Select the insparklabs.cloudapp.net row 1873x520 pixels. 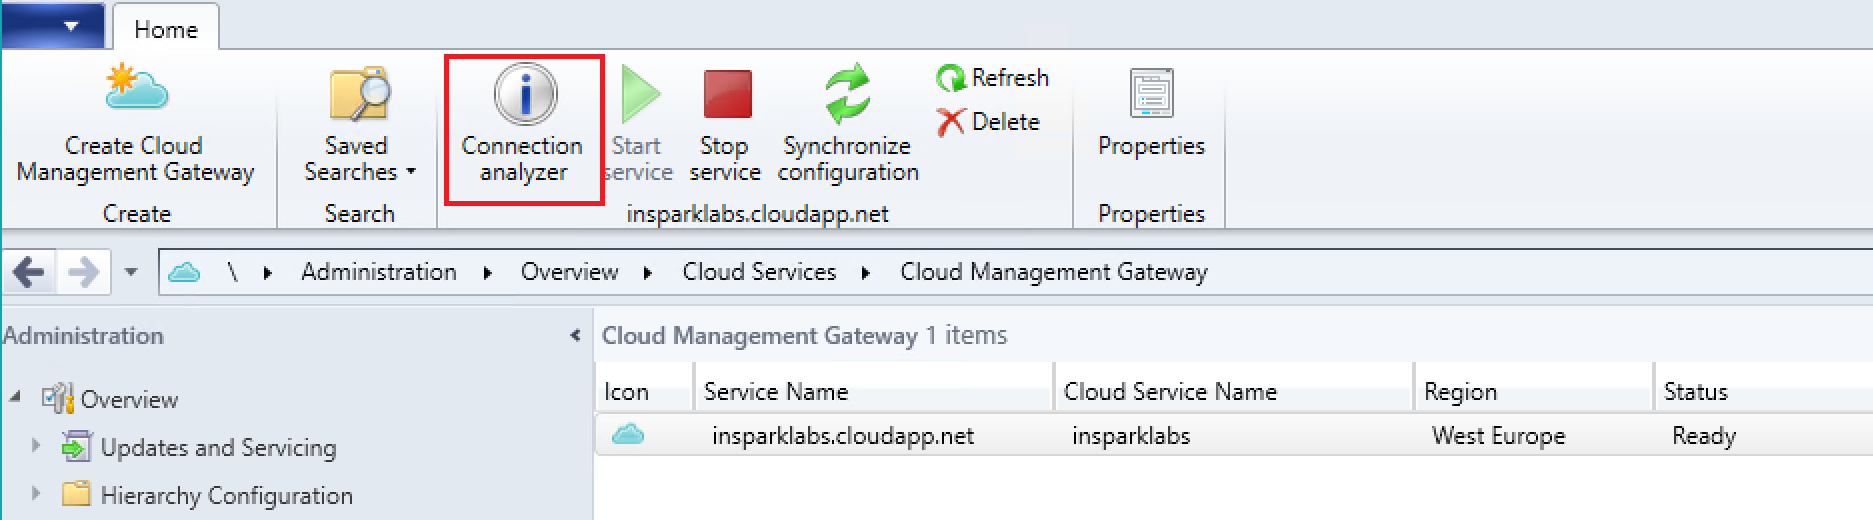point(842,436)
